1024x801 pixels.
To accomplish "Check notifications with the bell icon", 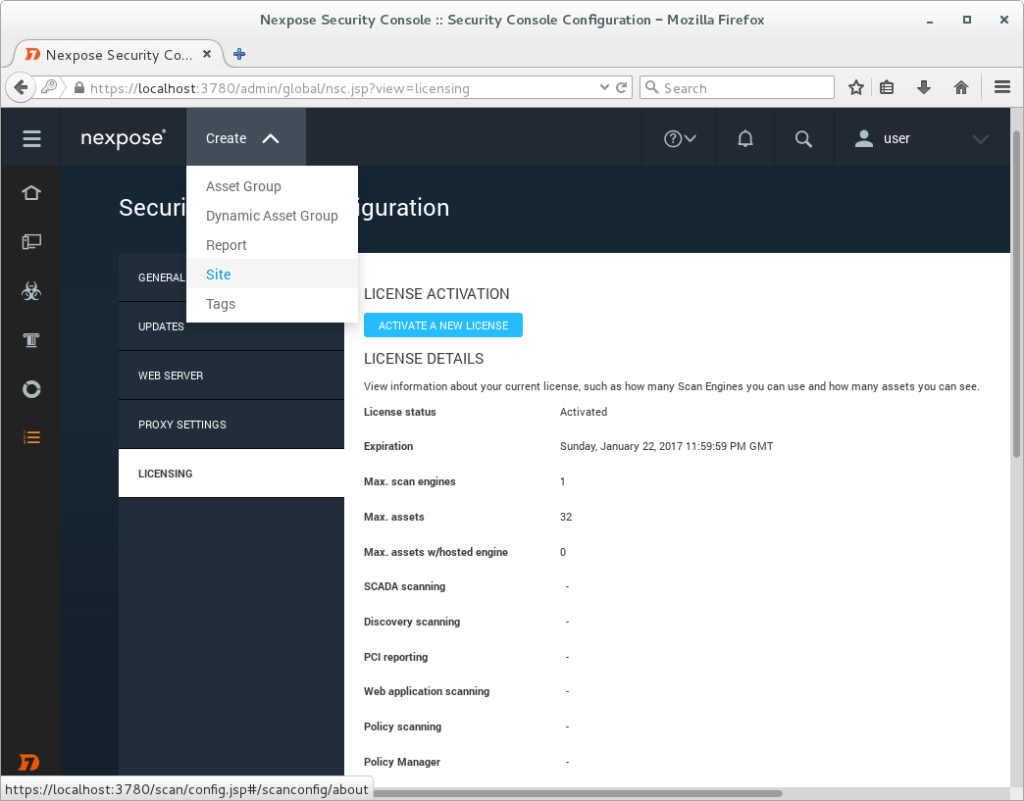I will (x=744, y=137).
